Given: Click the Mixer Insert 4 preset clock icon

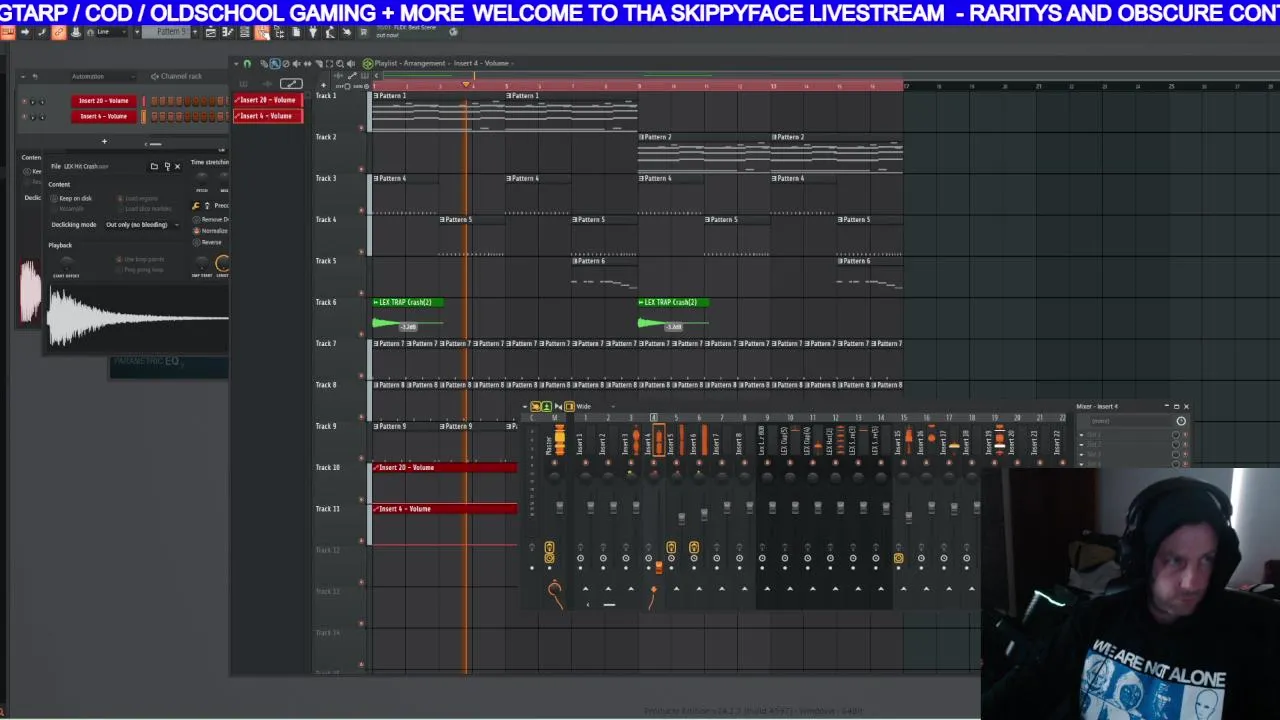Looking at the screenshot, I should pyautogui.click(x=1181, y=421).
